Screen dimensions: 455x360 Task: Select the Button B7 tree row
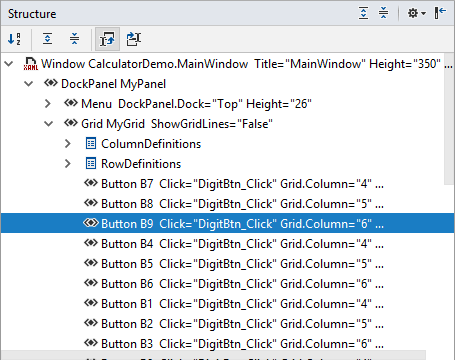[x=227, y=184]
